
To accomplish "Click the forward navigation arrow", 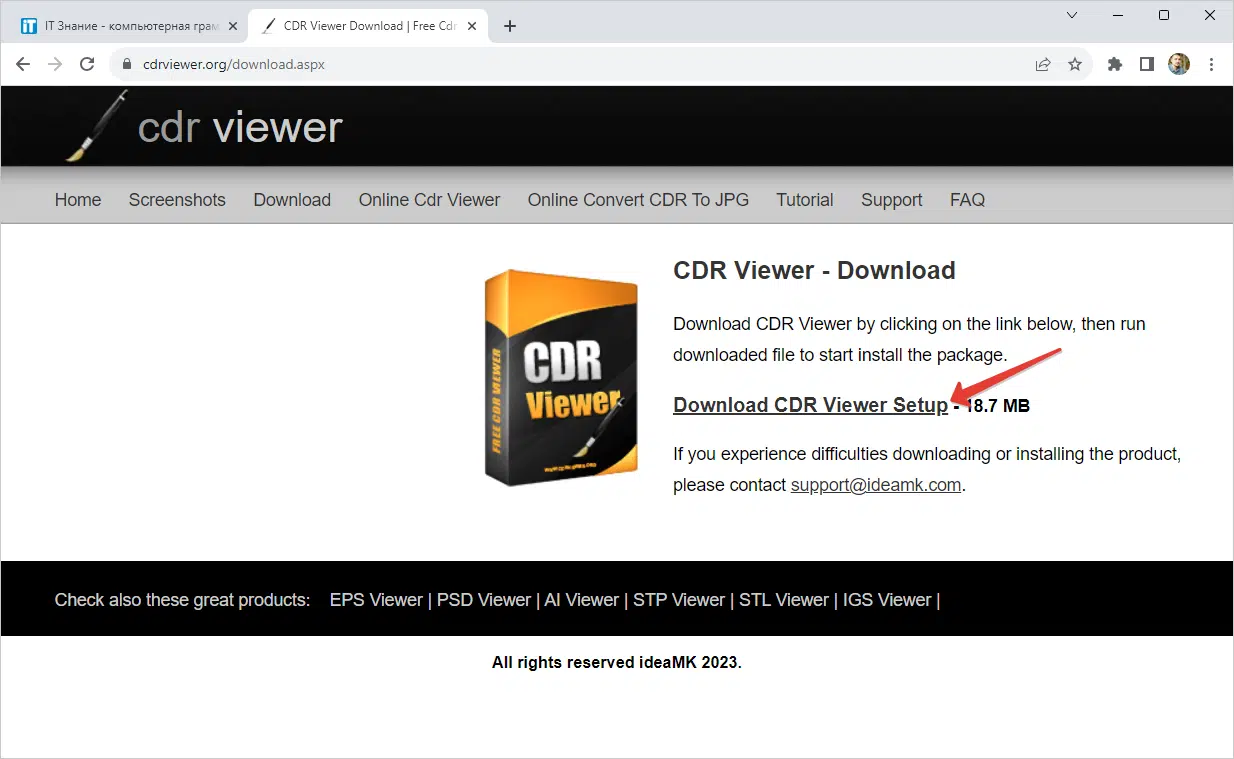I will pyautogui.click(x=55, y=64).
